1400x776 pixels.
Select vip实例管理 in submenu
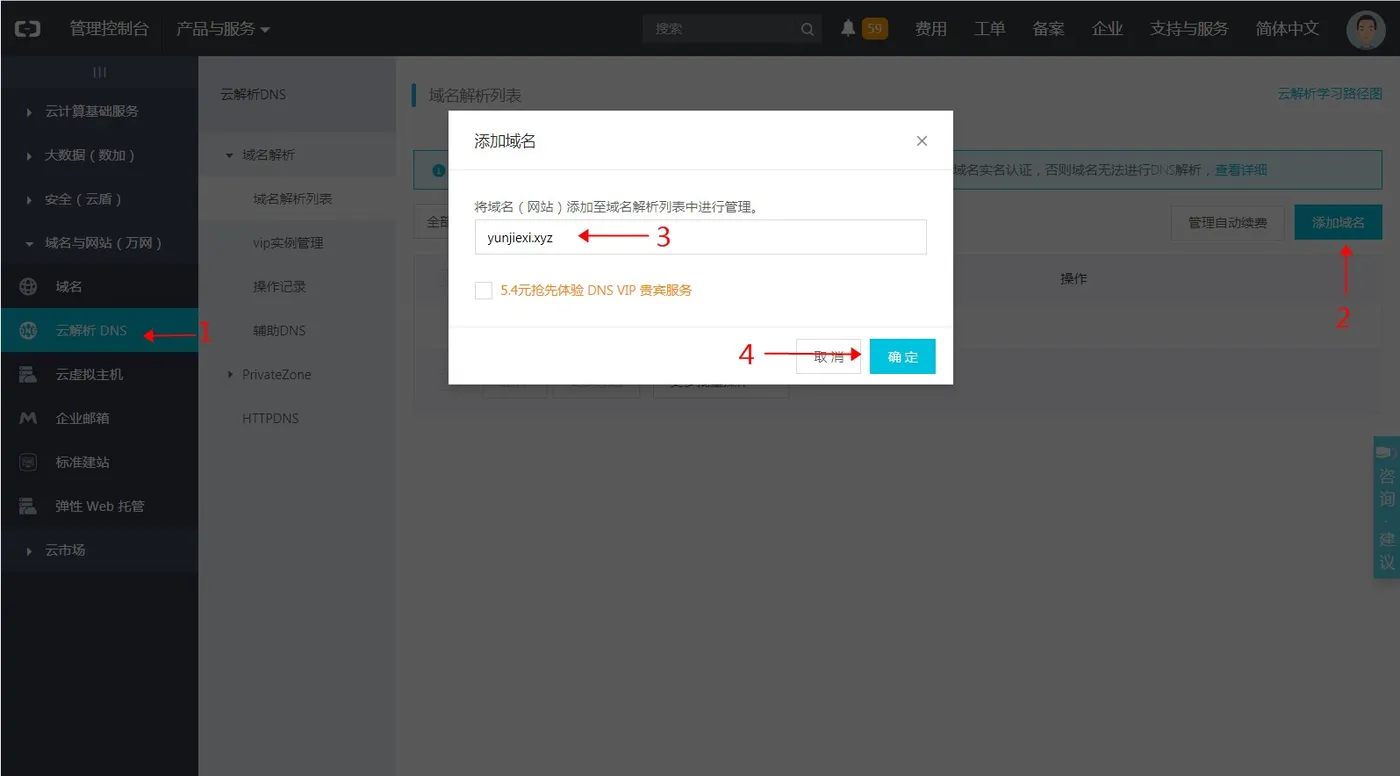(288, 243)
